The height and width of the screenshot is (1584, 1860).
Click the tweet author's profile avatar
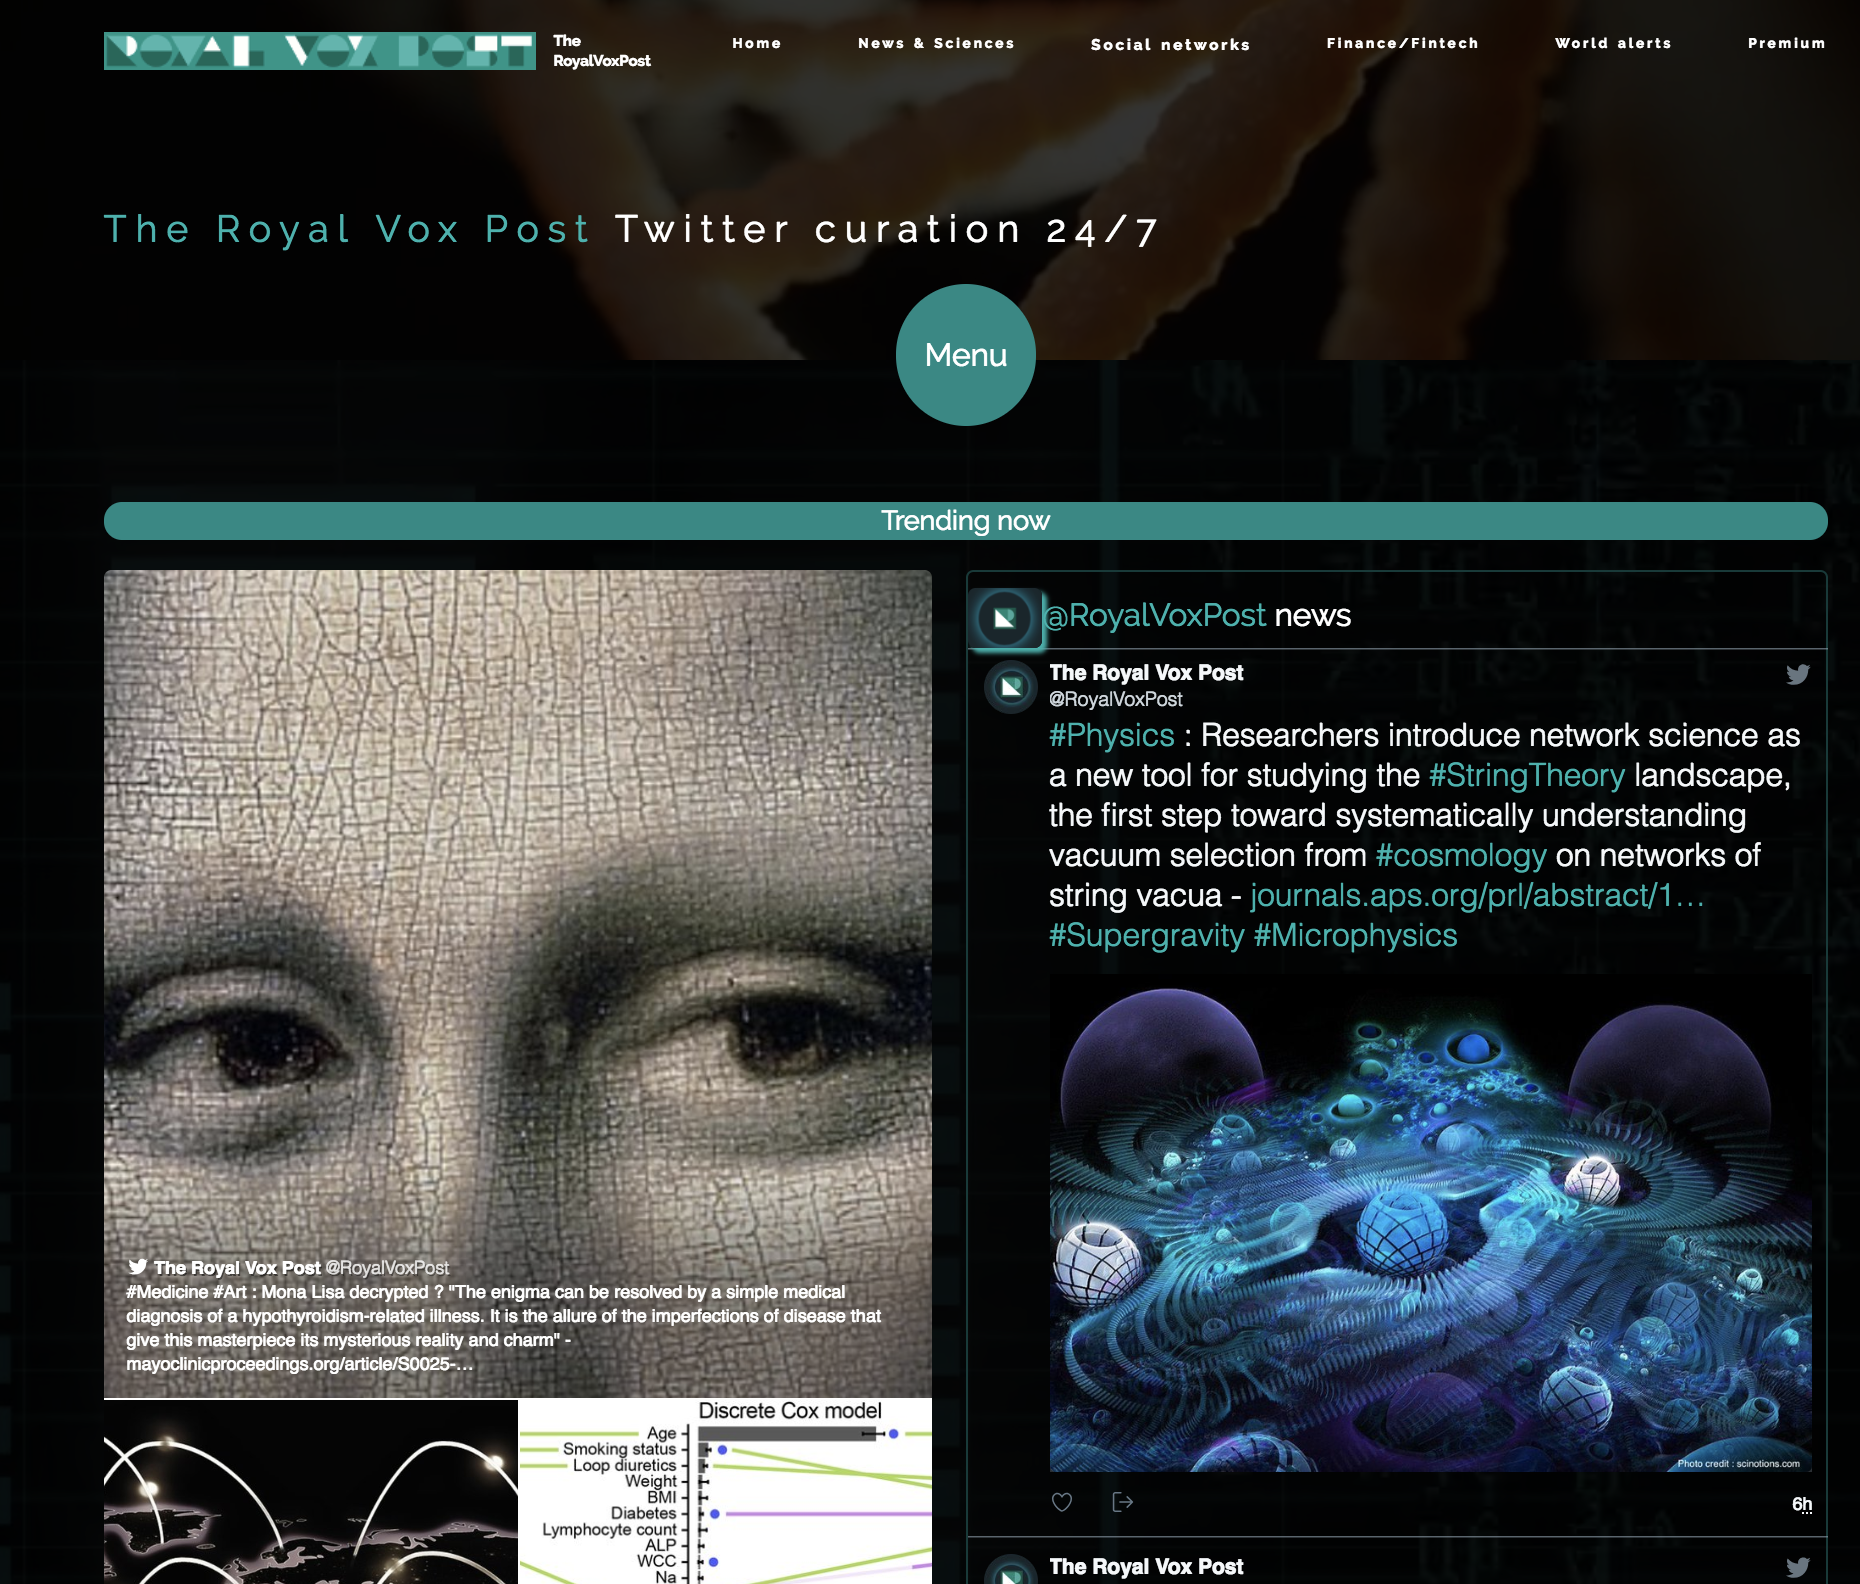click(1011, 687)
